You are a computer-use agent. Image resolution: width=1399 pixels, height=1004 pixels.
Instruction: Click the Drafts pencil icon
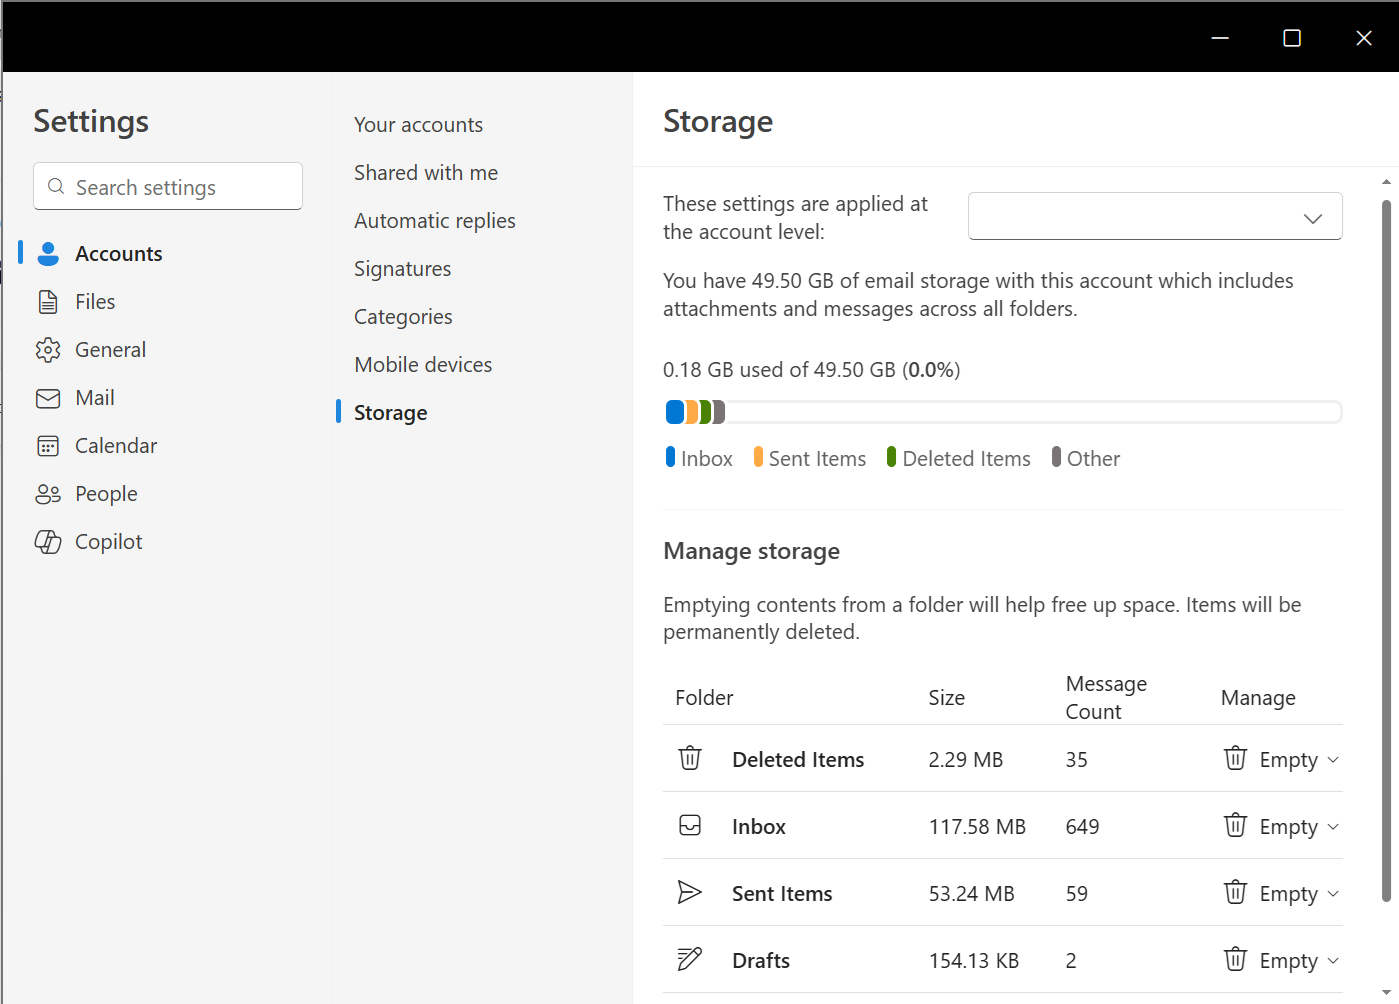690,959
